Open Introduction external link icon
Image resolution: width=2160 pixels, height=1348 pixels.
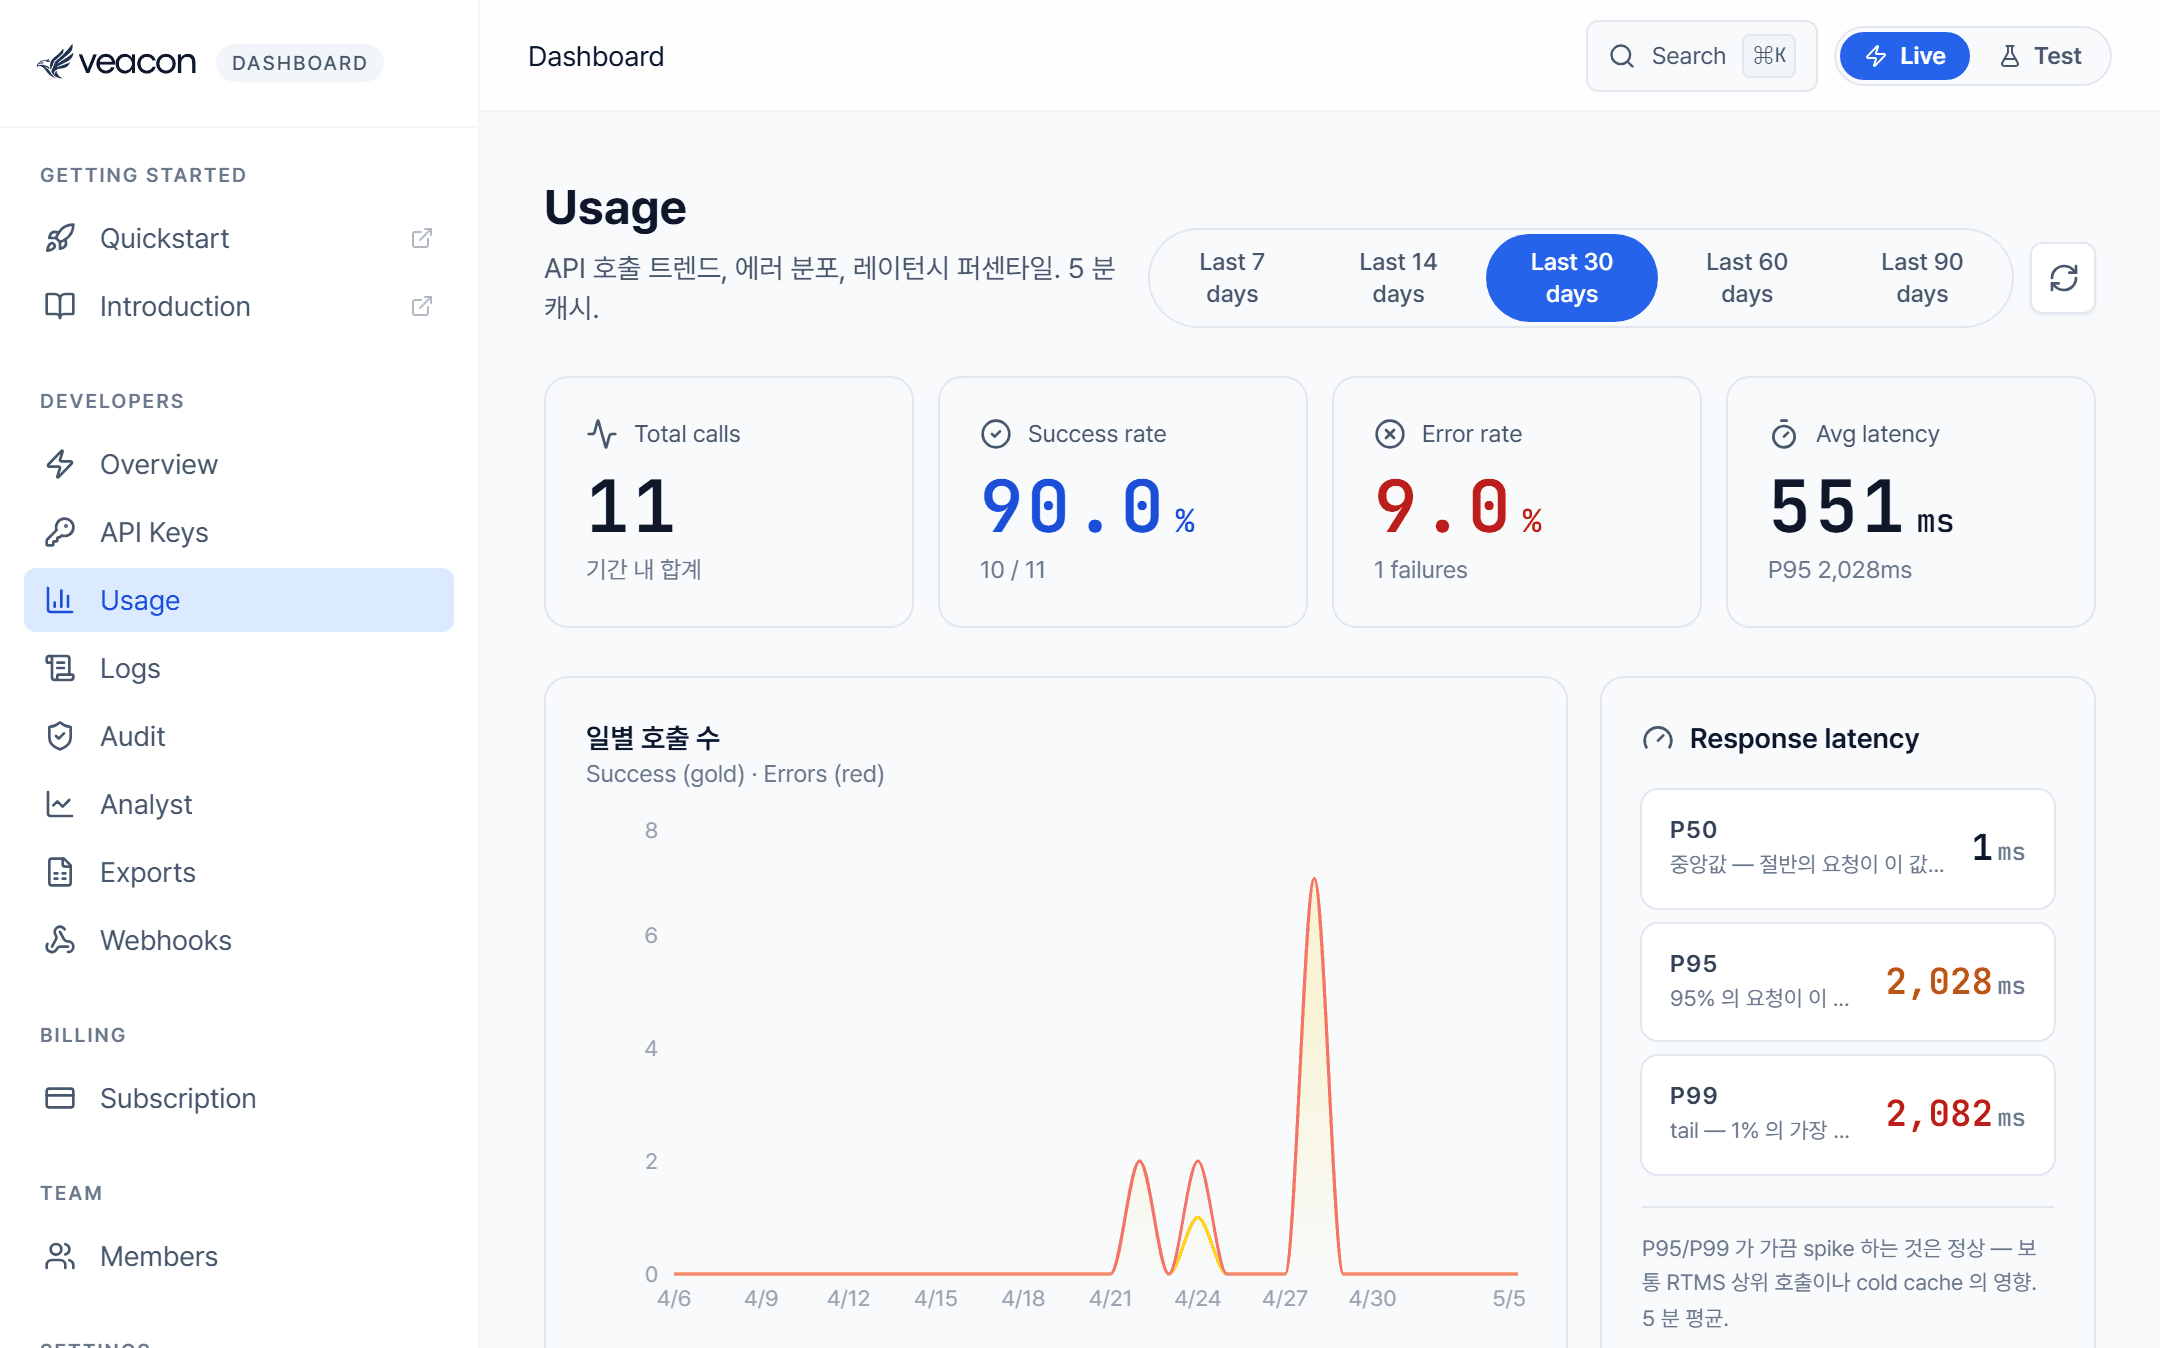point(422,306)
